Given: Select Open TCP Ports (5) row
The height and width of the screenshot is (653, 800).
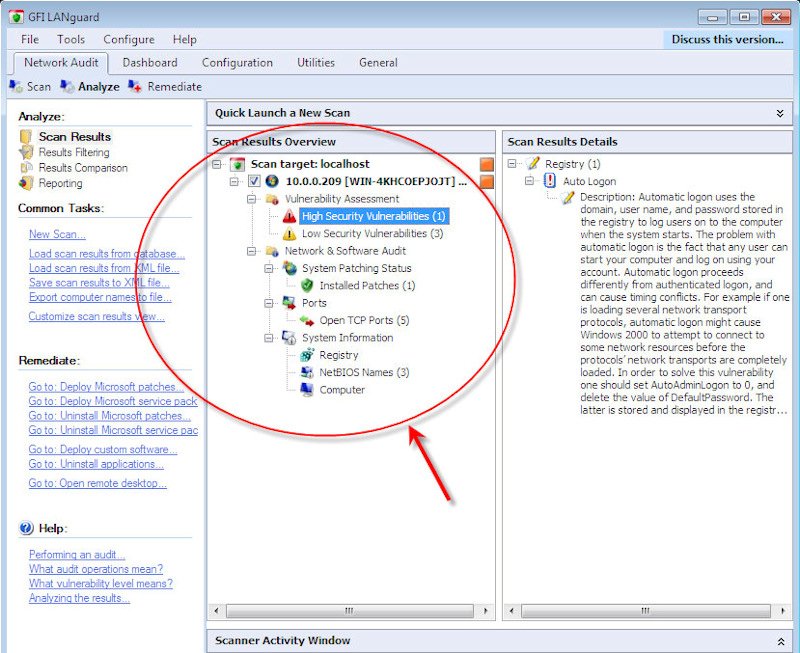Looking at the screenshot, I should pos(364,320).
